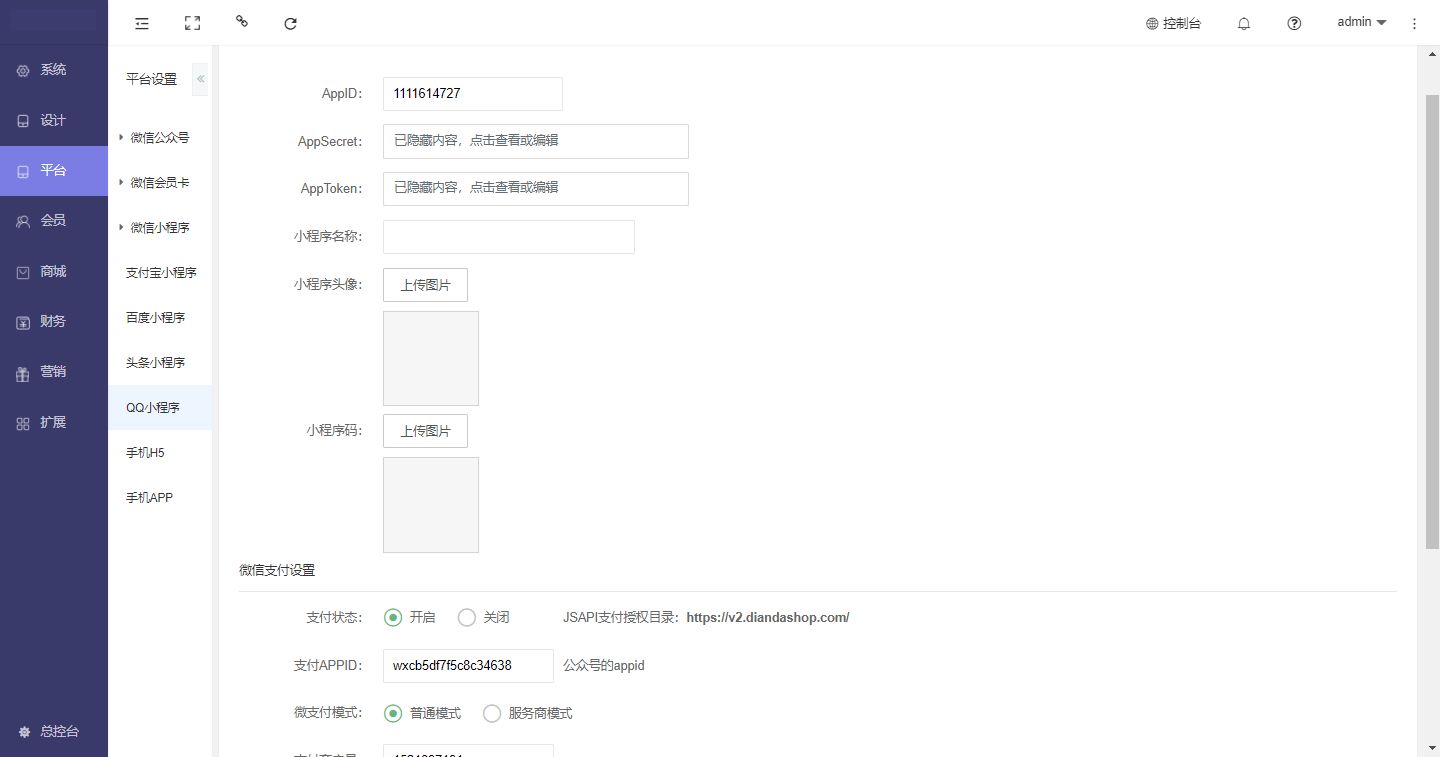This screenshot has height=757, width=1440.
Task: Open notifications bell icon
Action: click(x=1244, y=23)
